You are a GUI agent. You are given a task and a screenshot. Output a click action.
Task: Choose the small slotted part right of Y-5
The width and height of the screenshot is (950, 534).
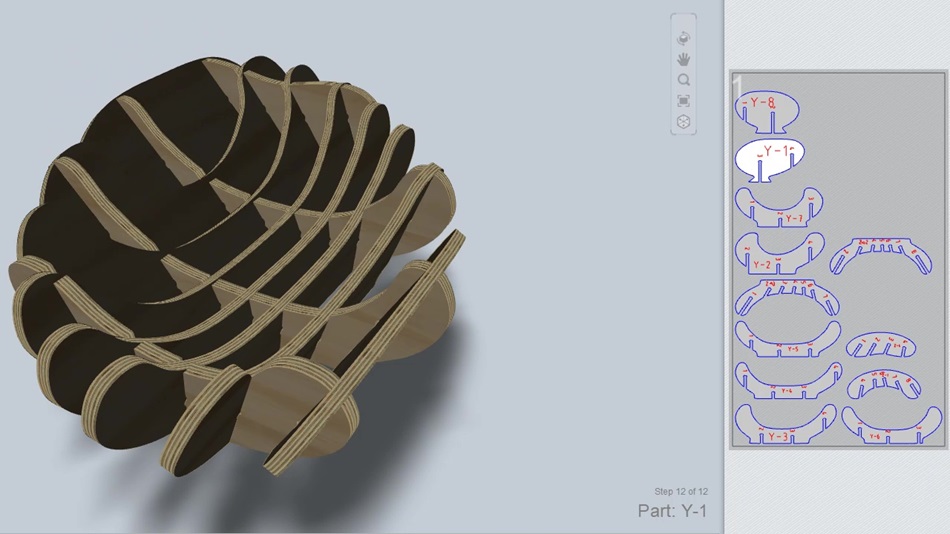coord(880,345)
